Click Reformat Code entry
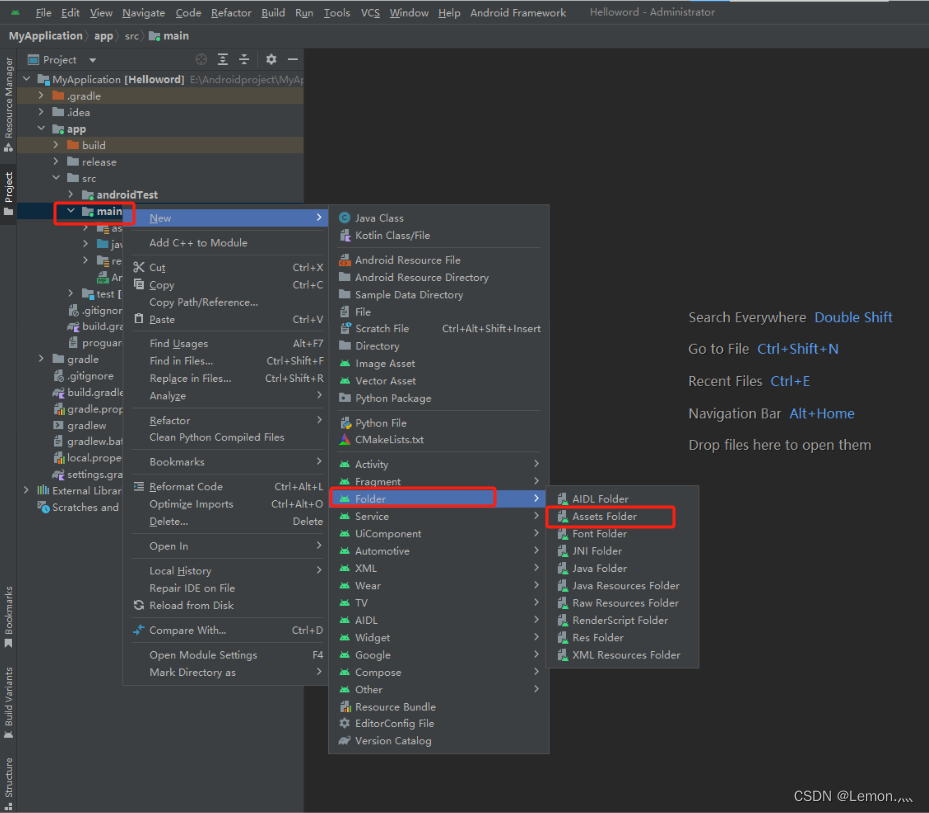The height and width of the screenshot is (813, 929). pyautogui.click(x=228, y=486)
